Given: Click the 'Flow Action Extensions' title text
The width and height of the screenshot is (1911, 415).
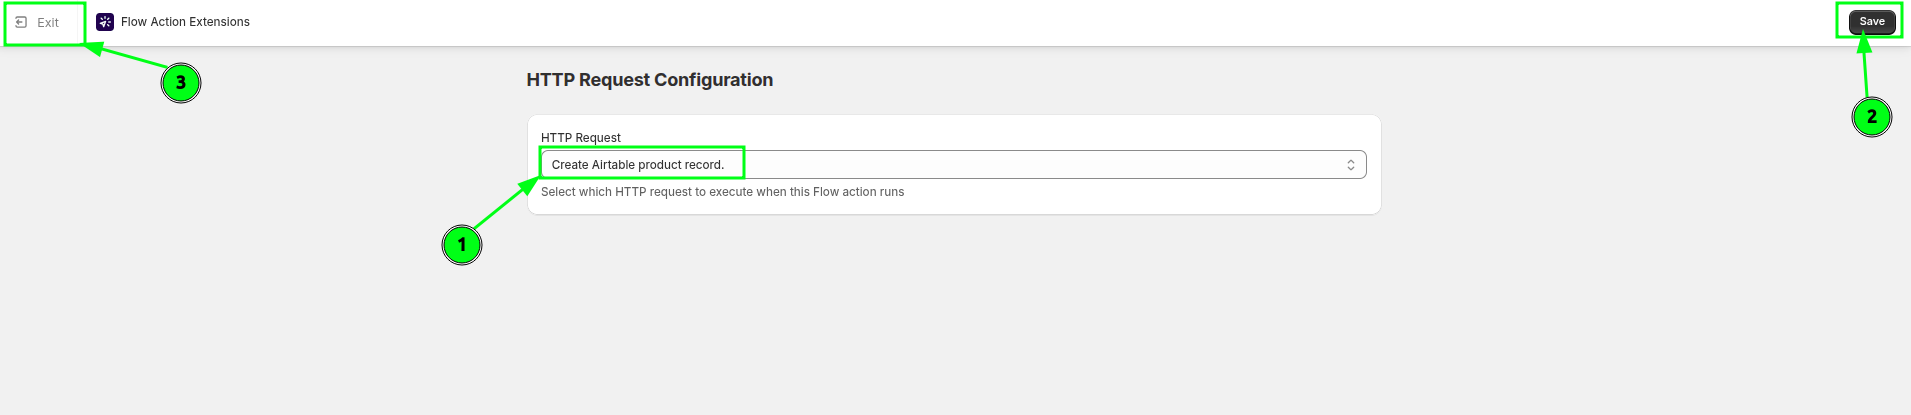Looking at the screenshot, I should tap(185, 22).
